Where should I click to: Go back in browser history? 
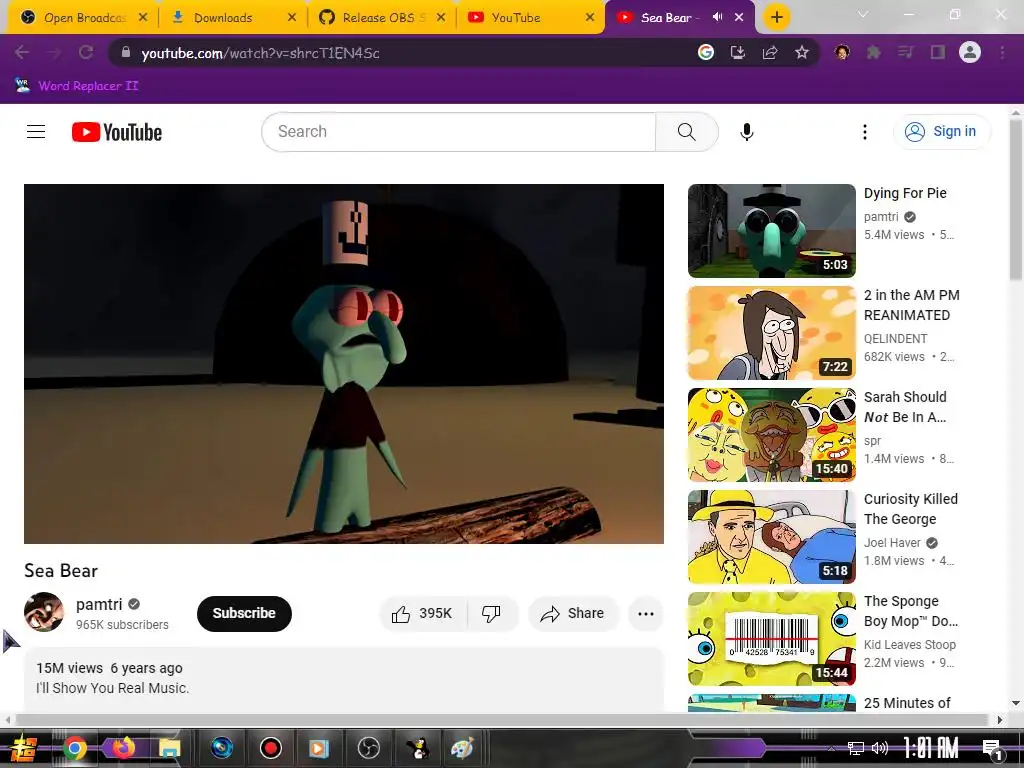click(22, 52)
